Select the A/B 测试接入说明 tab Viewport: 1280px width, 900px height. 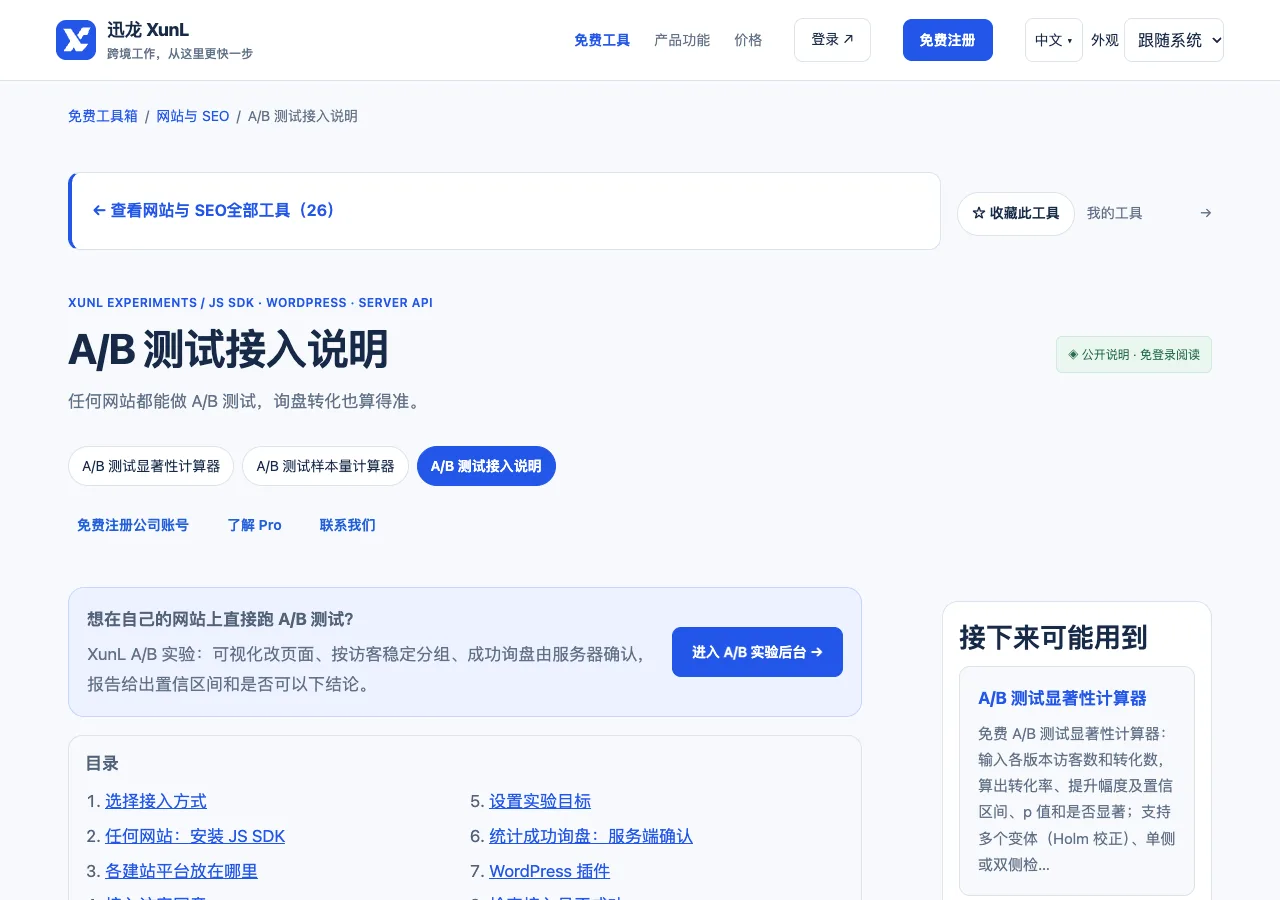(x=486, y=466)
